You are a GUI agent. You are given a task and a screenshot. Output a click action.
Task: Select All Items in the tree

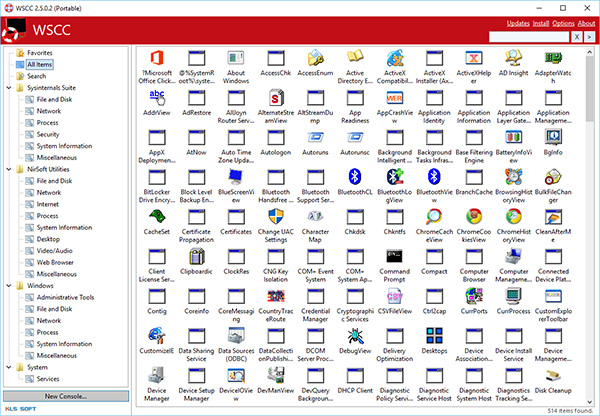[x=39, y=64]
